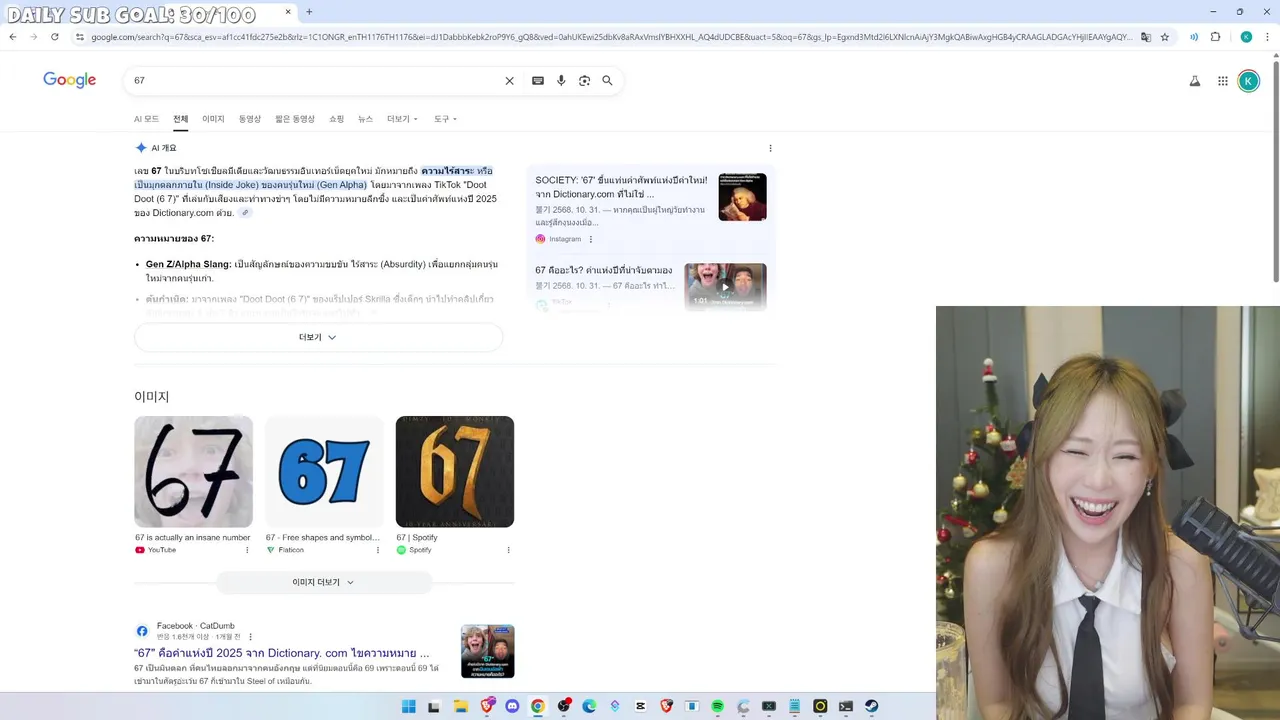
Task: Click the link chip after Dictionary.com
Action: 245,213
